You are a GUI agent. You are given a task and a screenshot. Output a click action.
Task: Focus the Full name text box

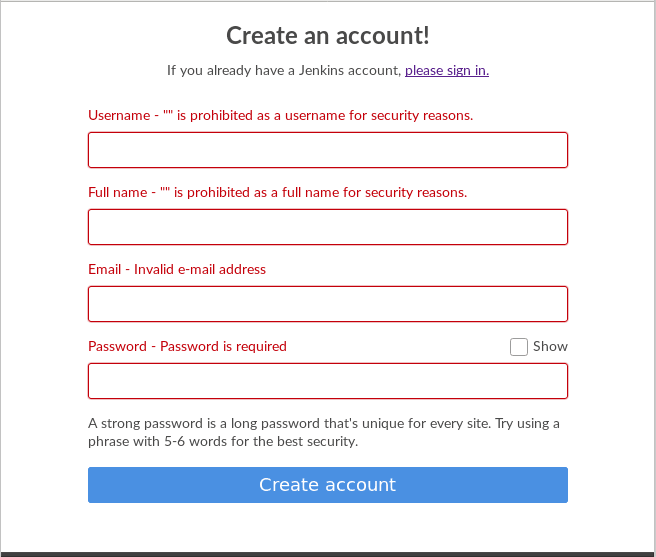(x=328, y=227)
